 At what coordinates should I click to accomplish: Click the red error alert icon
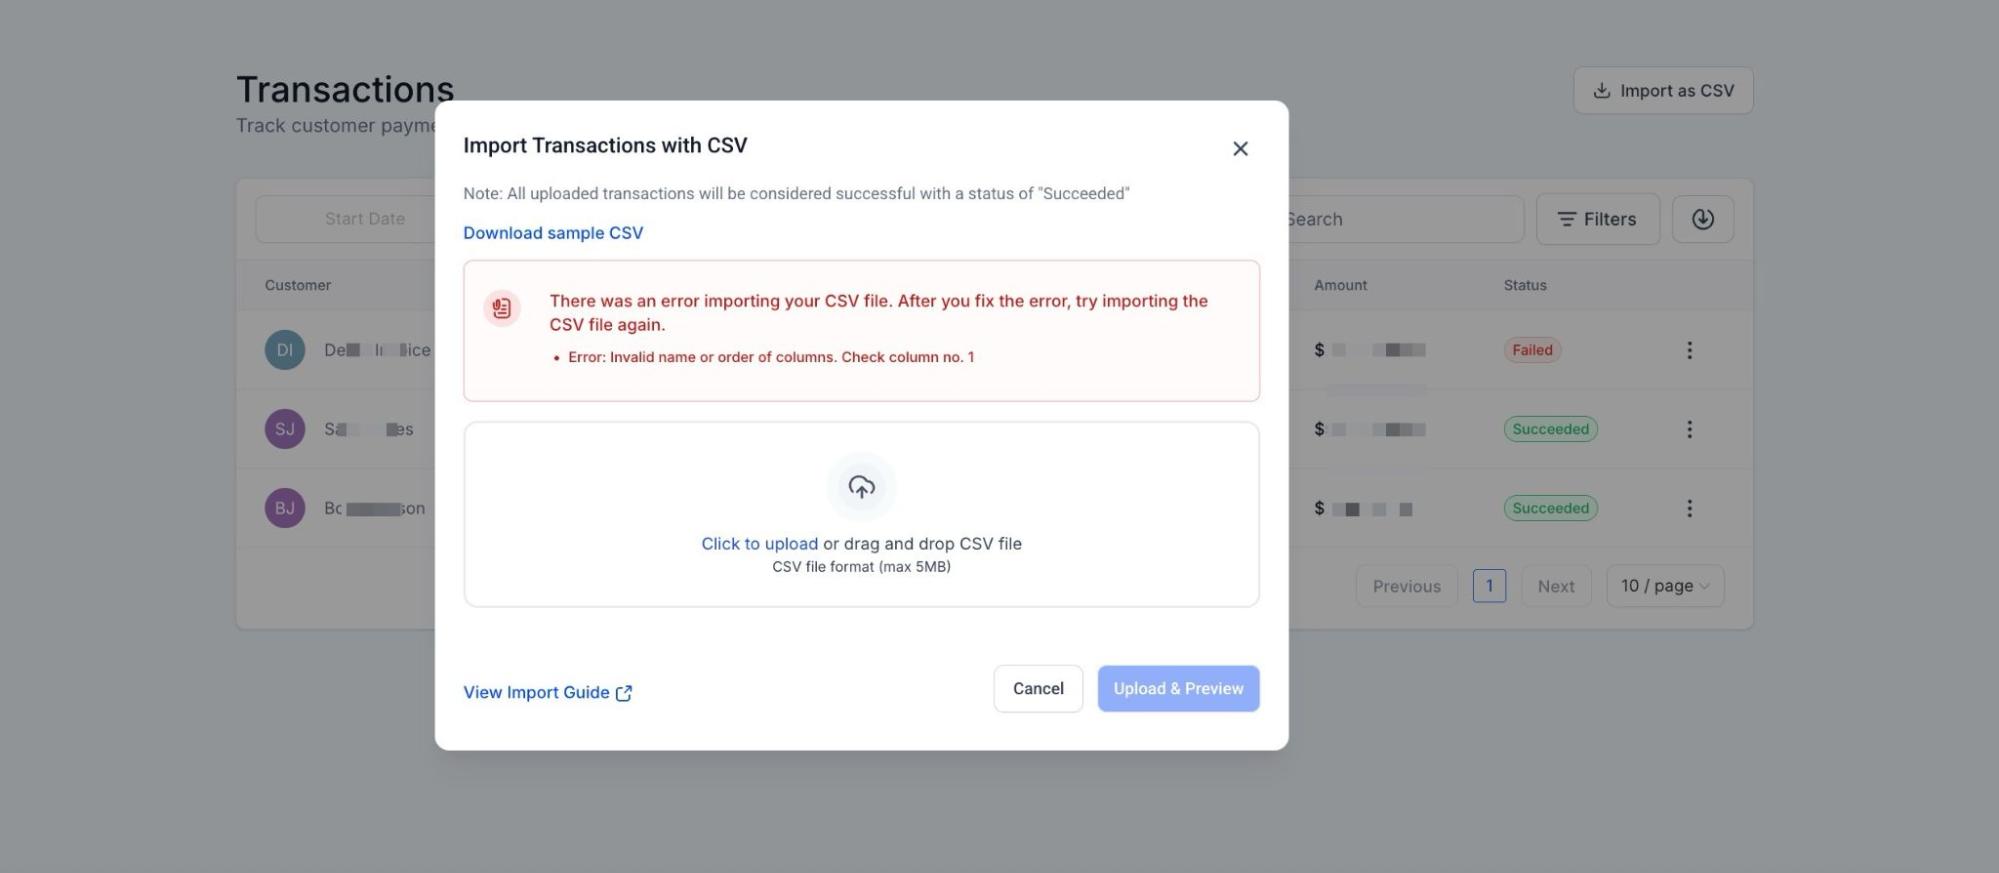point(502,308)
